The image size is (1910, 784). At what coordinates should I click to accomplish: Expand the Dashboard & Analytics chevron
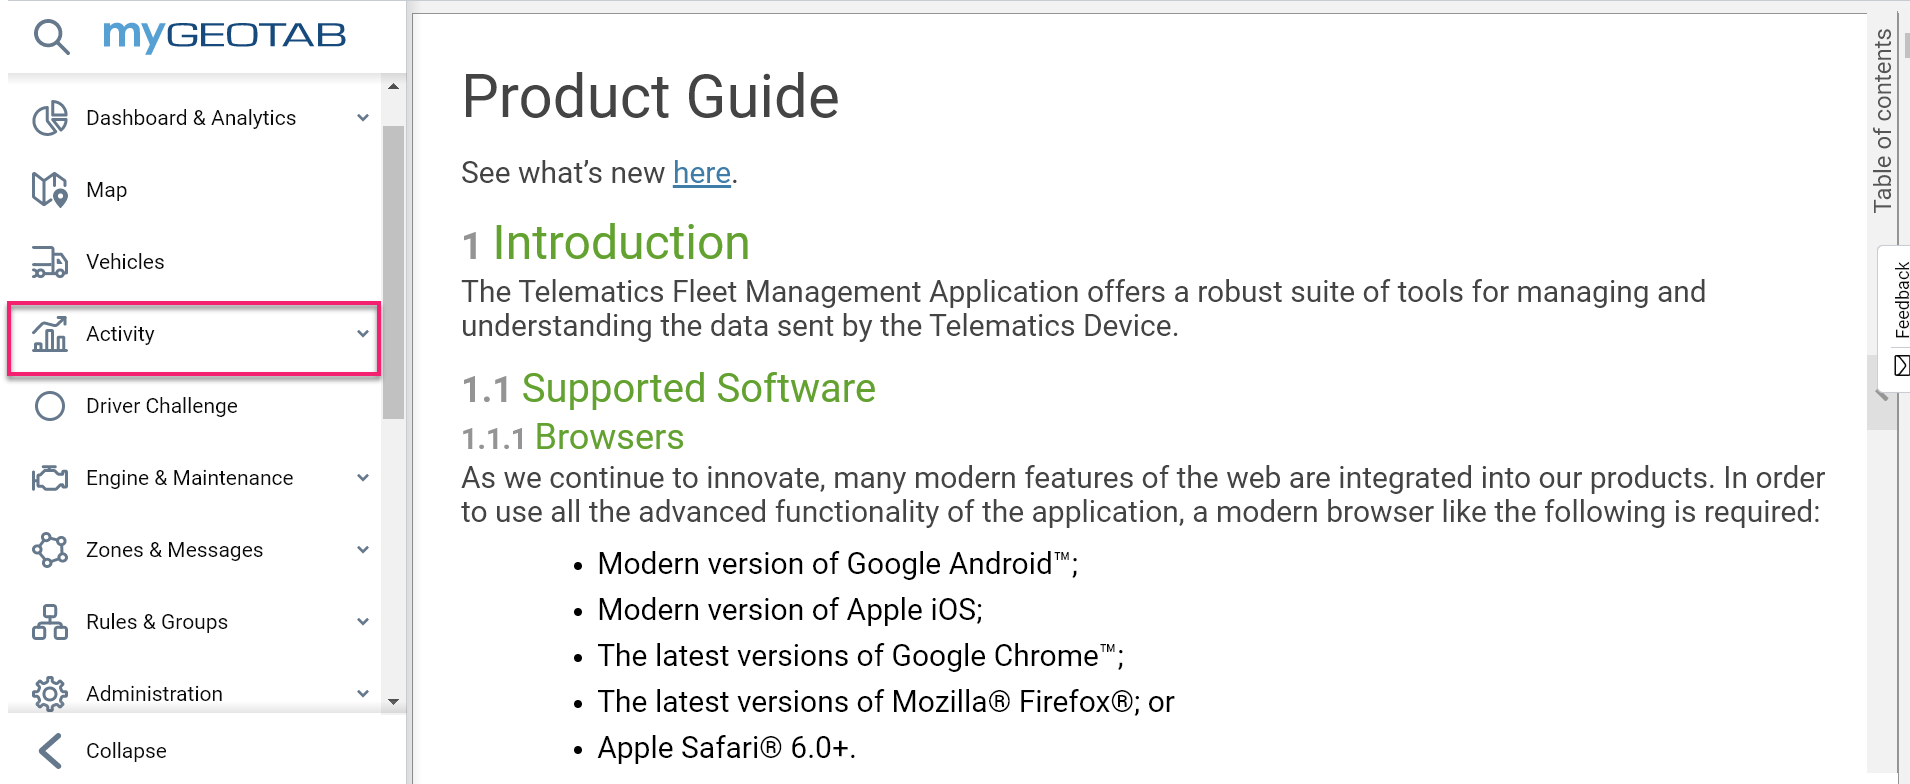click(363, 118)
